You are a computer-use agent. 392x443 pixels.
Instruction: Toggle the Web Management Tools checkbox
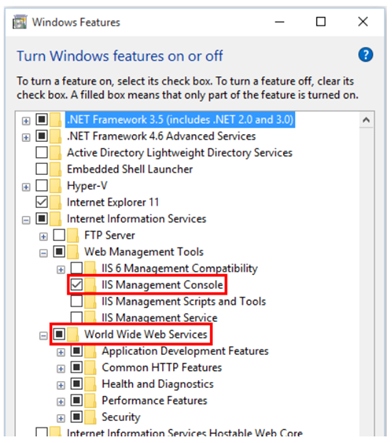pos(59,251)
